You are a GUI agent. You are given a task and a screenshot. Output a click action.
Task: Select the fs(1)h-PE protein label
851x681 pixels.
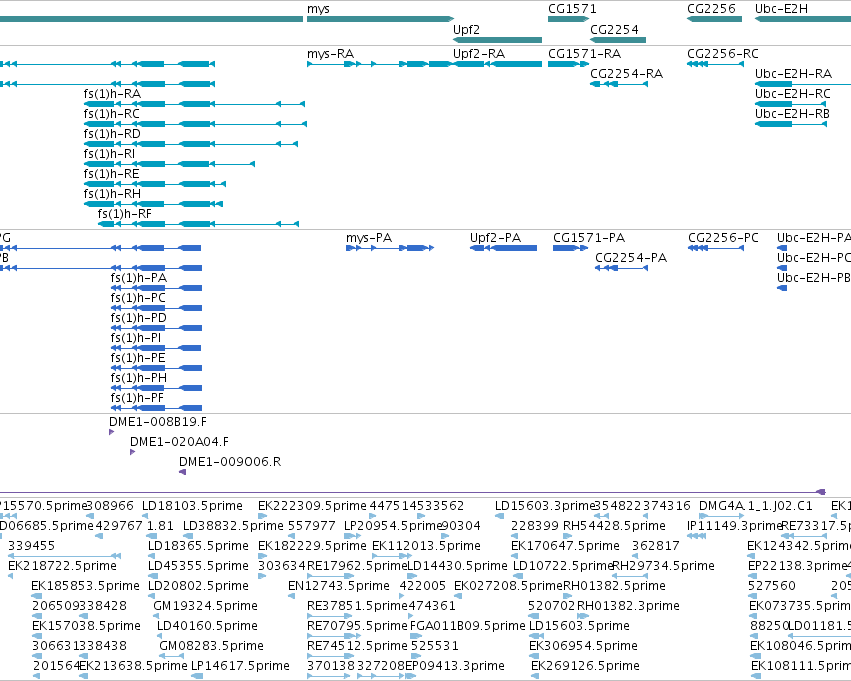coord(138,359)
